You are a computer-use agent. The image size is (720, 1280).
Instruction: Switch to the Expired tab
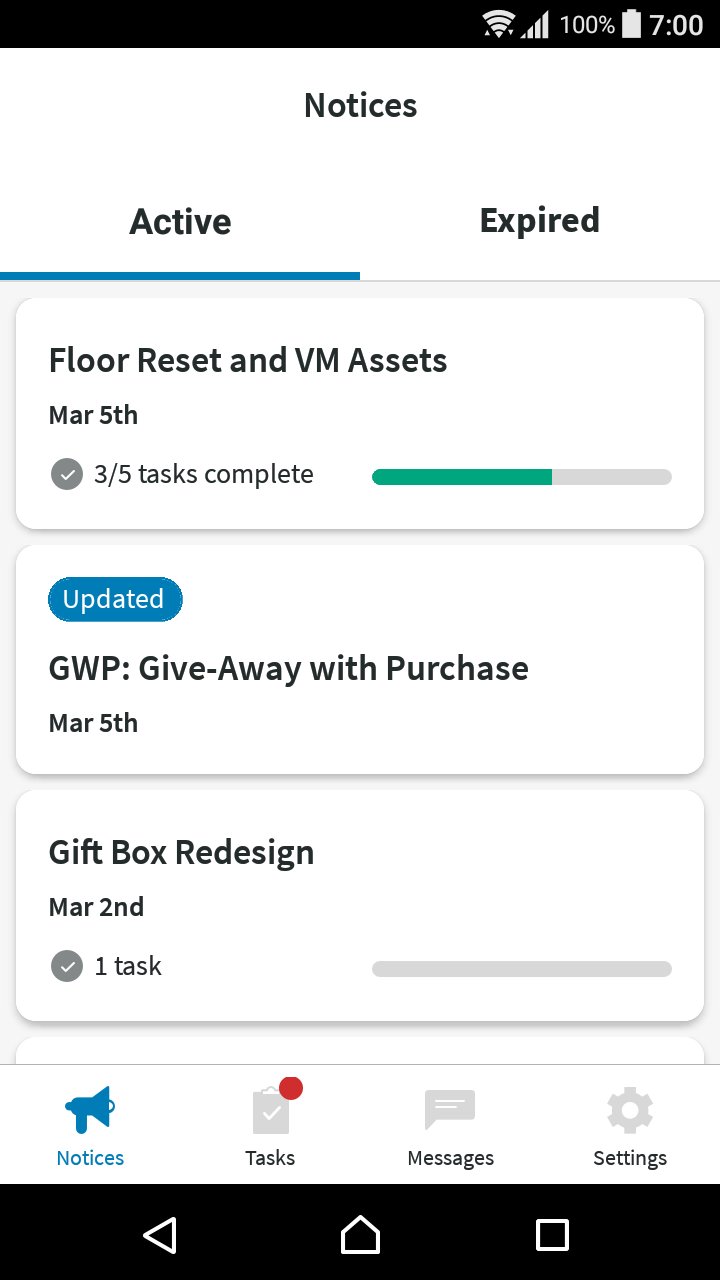(540, 221)
